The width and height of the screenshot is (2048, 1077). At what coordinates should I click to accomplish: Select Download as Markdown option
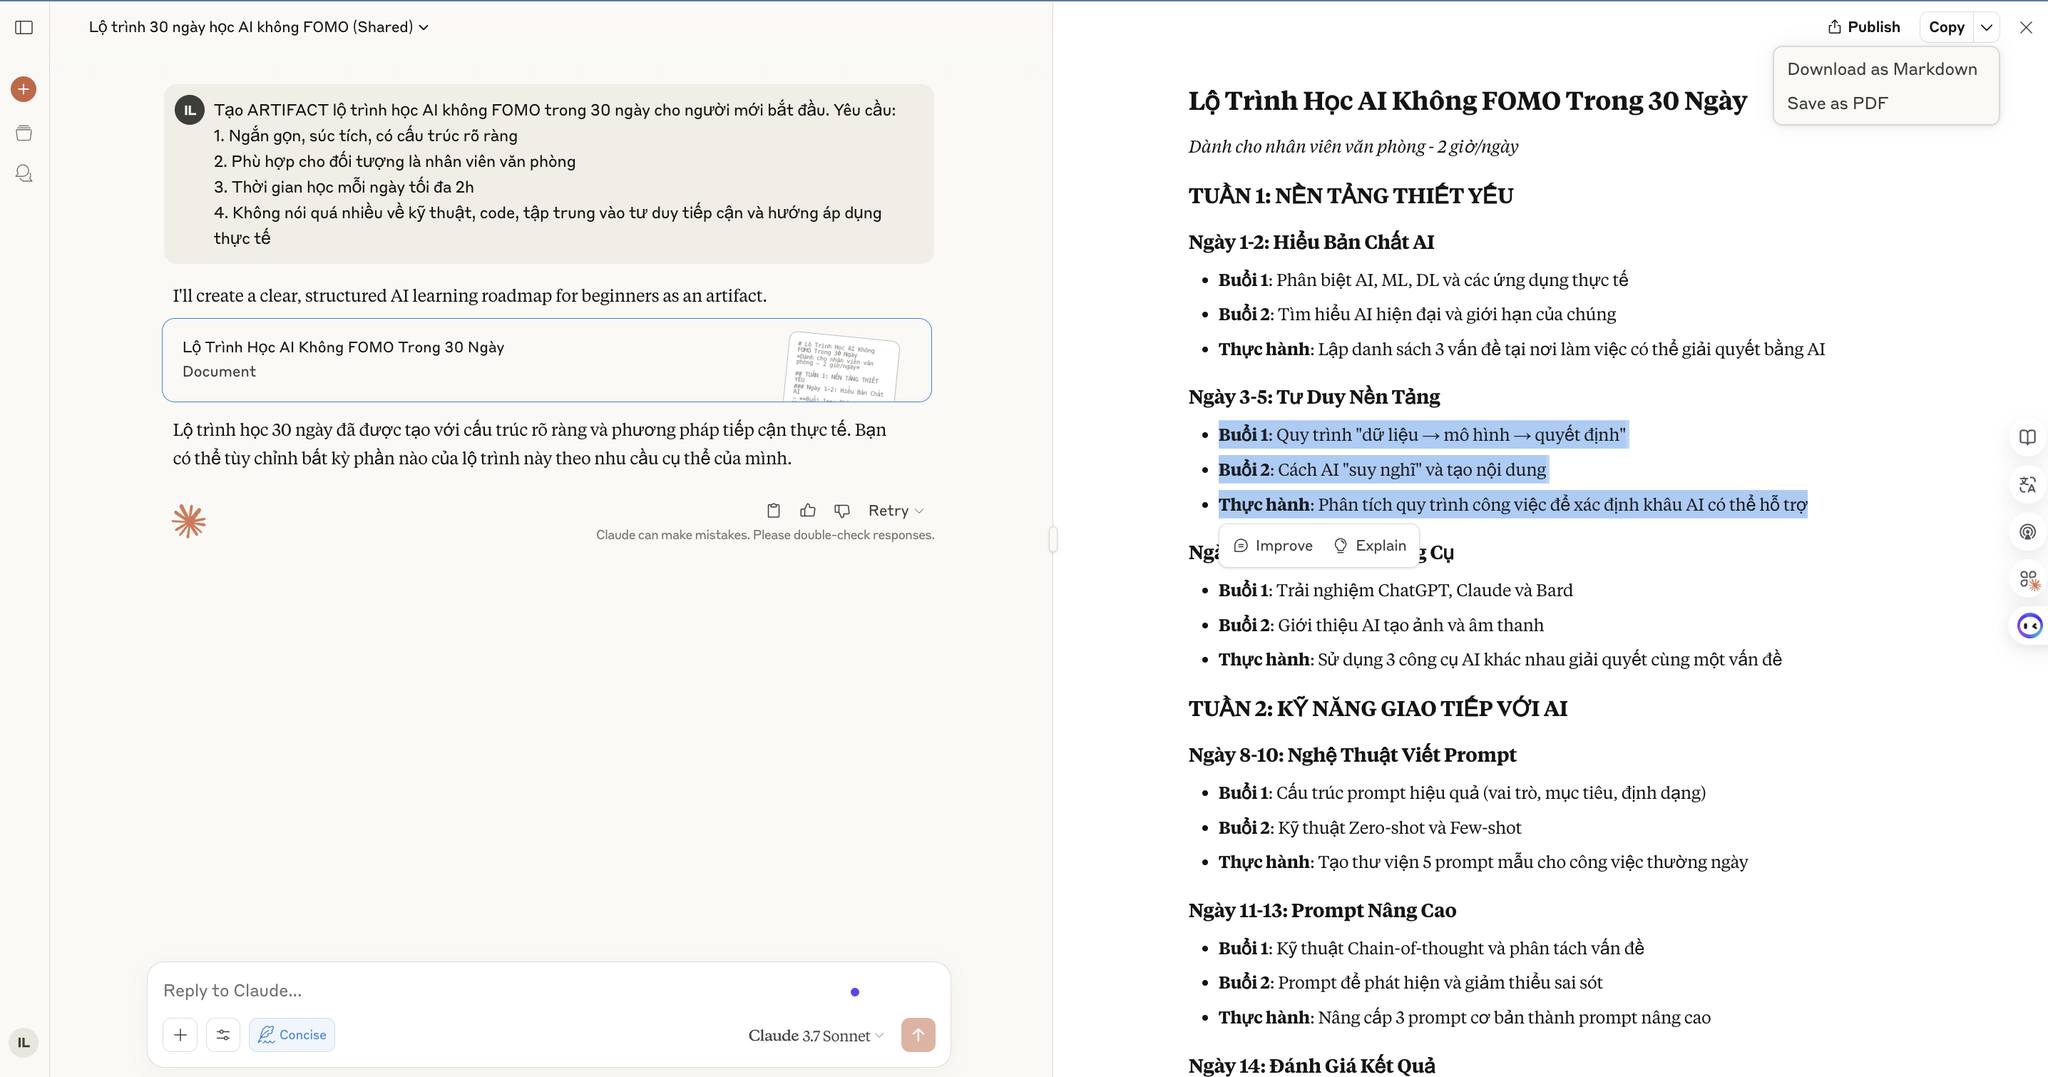(1882, 69)
